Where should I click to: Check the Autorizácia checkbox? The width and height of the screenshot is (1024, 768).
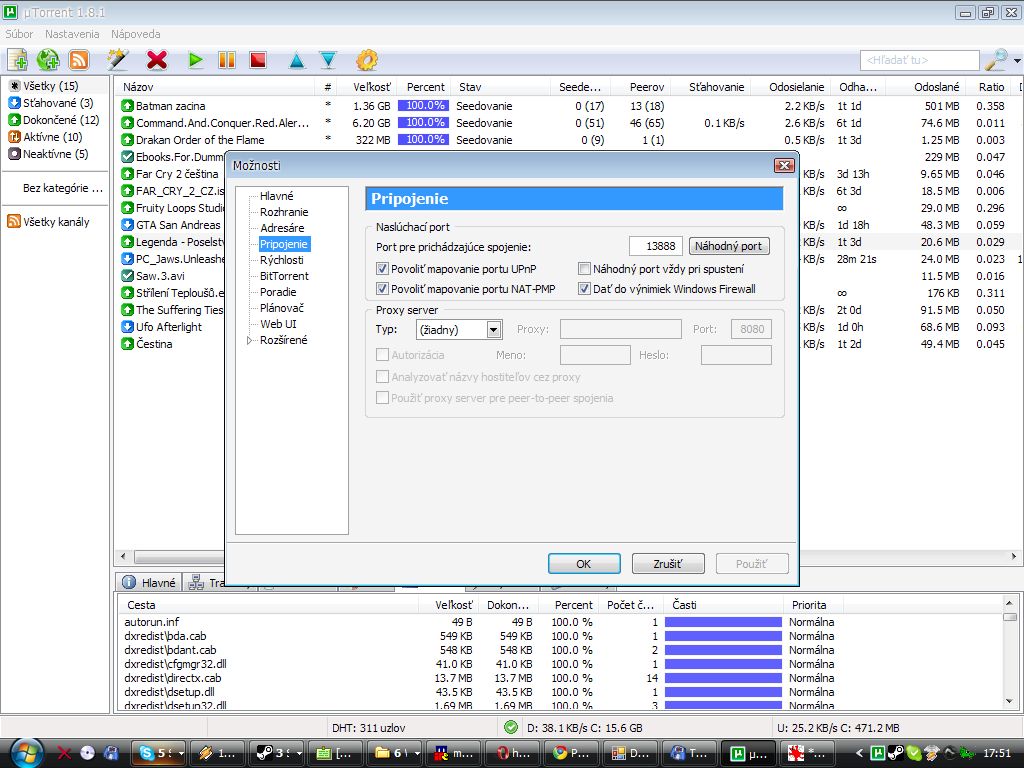click(383, 355)
